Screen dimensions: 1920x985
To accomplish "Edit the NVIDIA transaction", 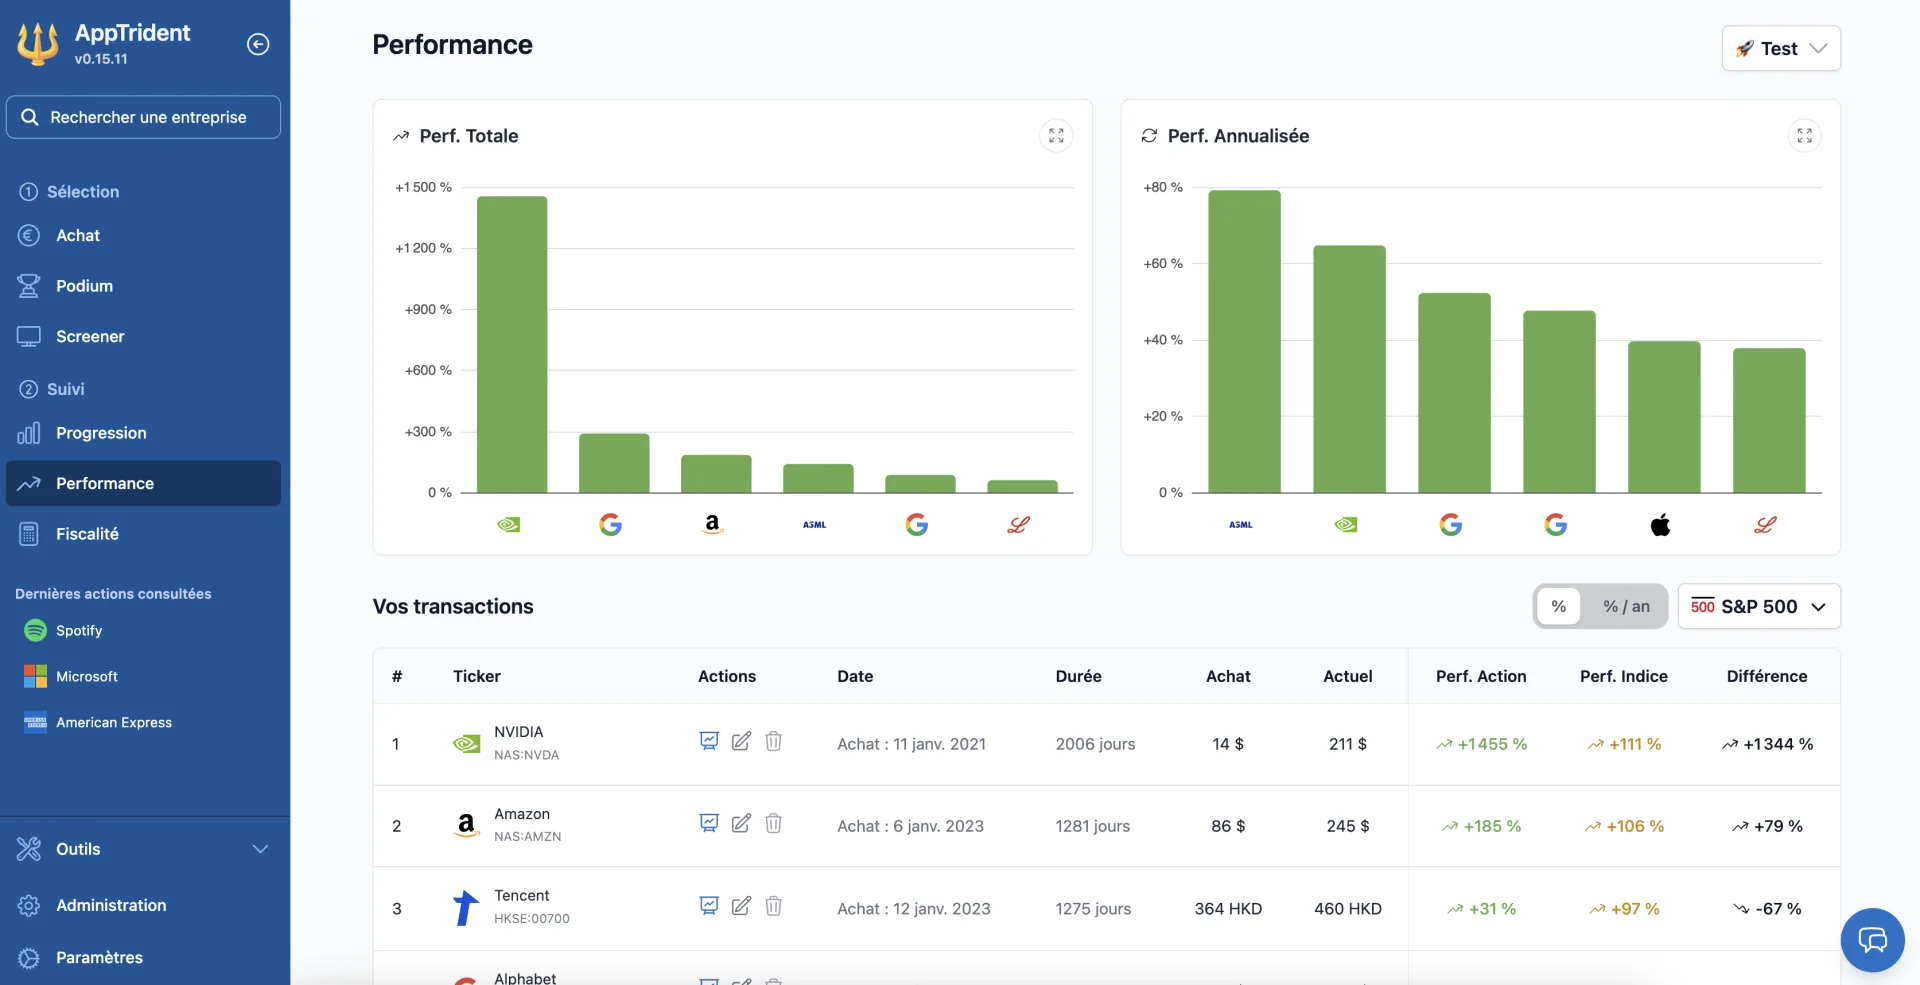I will (x=741, y=741).
